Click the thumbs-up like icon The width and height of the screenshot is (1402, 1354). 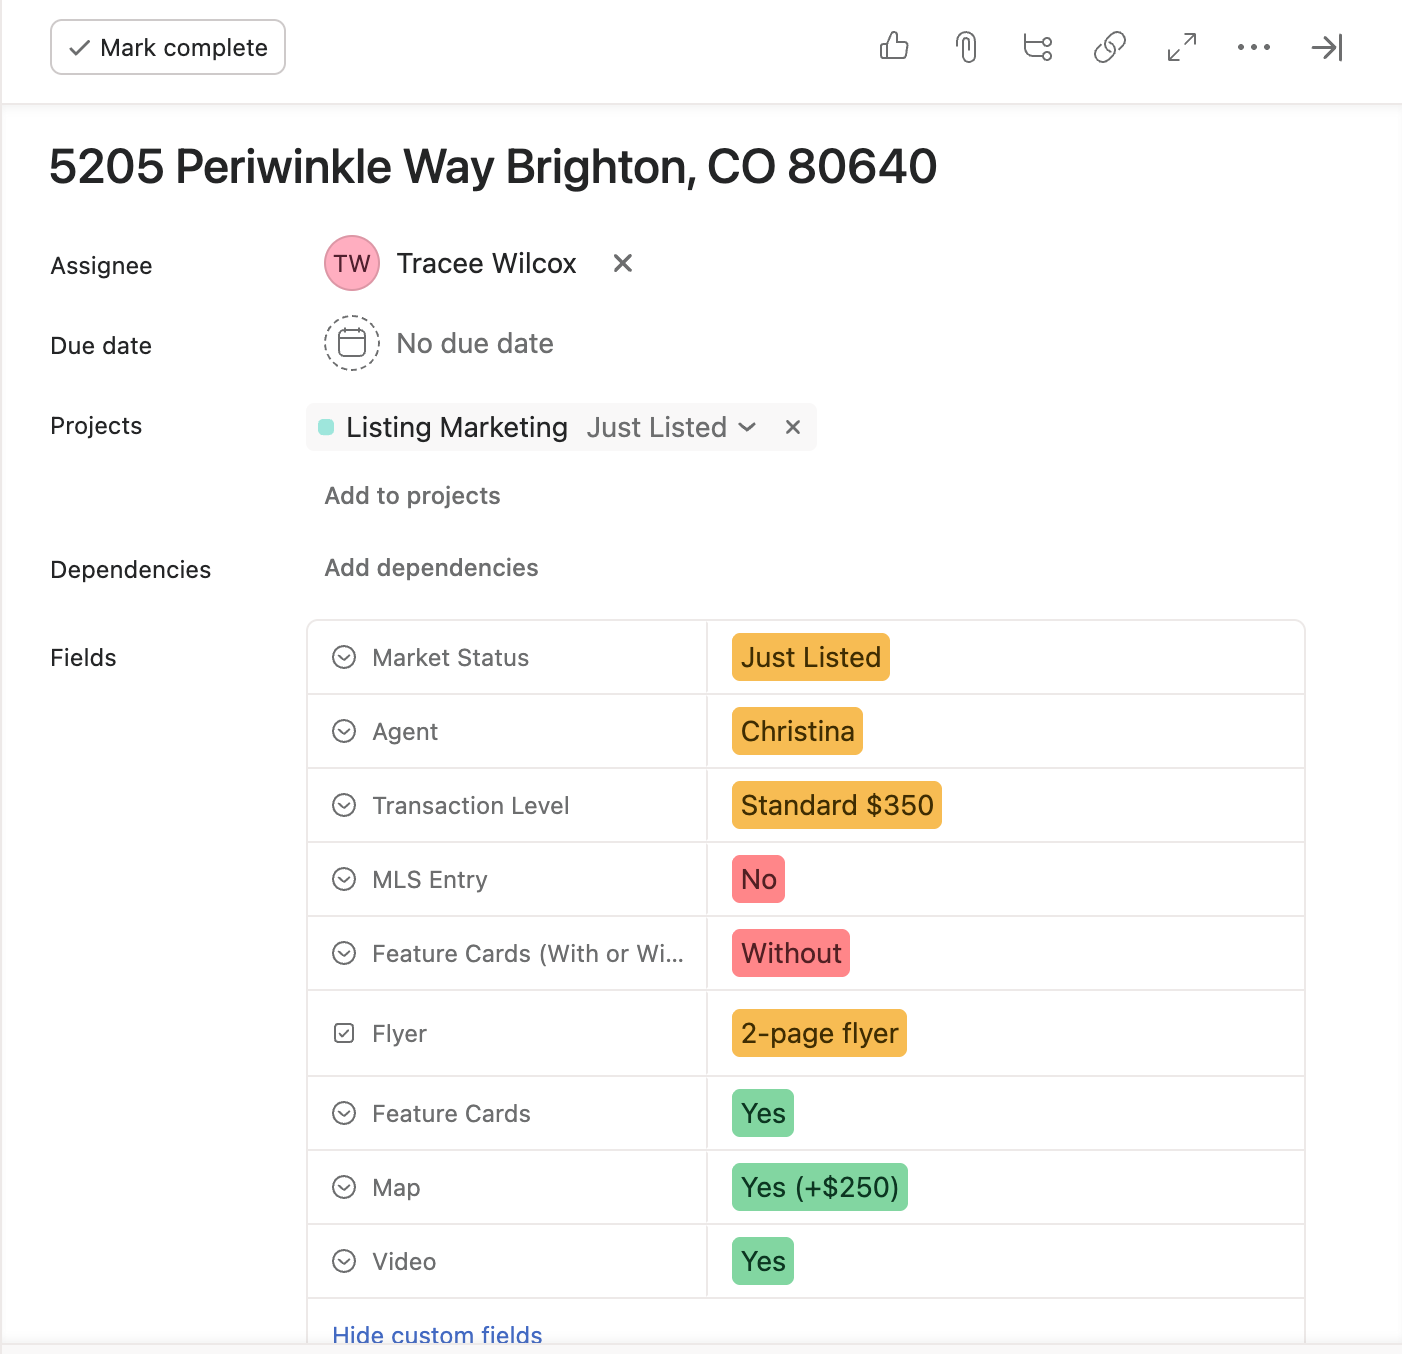893,47
